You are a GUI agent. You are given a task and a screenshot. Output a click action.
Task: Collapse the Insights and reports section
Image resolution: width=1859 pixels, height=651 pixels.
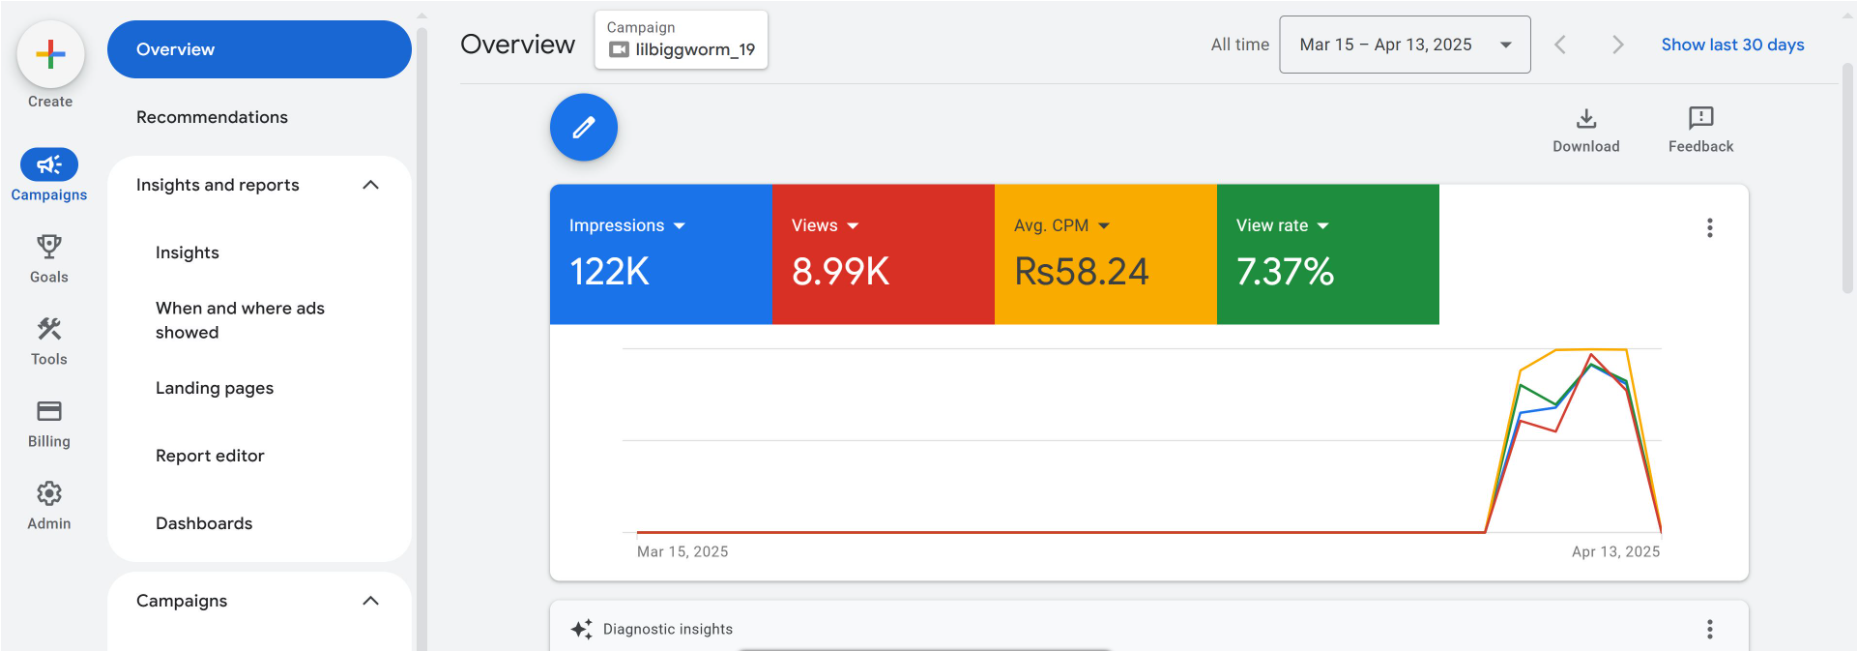coord(370,185)
